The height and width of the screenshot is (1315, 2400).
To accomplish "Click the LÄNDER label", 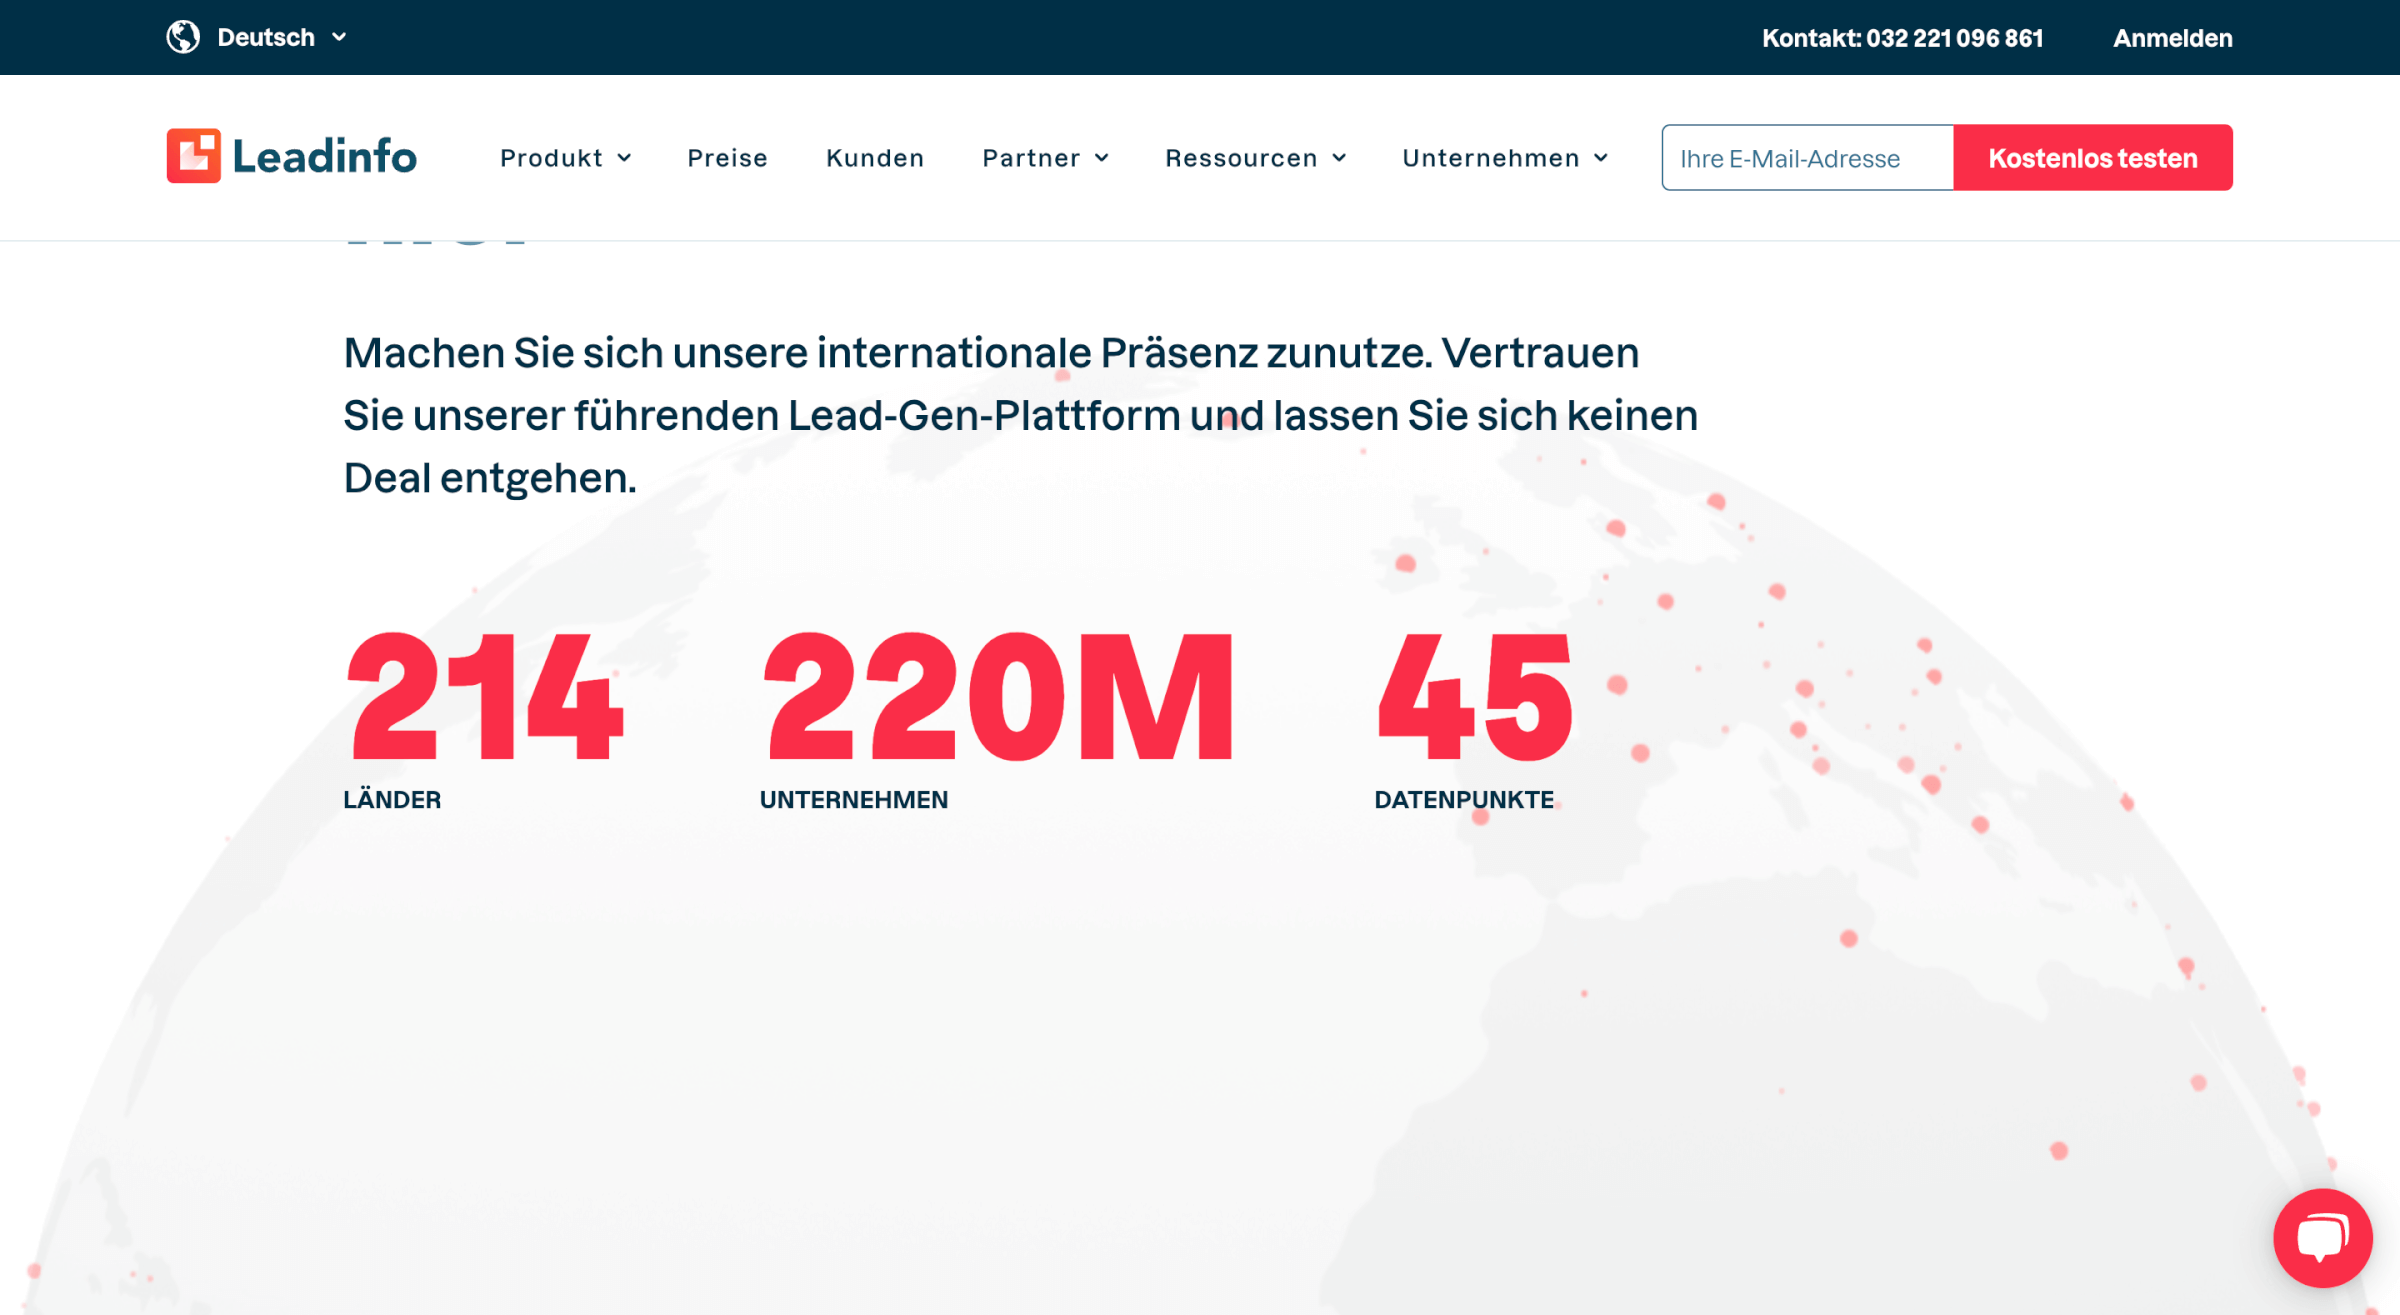I will (x=392, y=799).
